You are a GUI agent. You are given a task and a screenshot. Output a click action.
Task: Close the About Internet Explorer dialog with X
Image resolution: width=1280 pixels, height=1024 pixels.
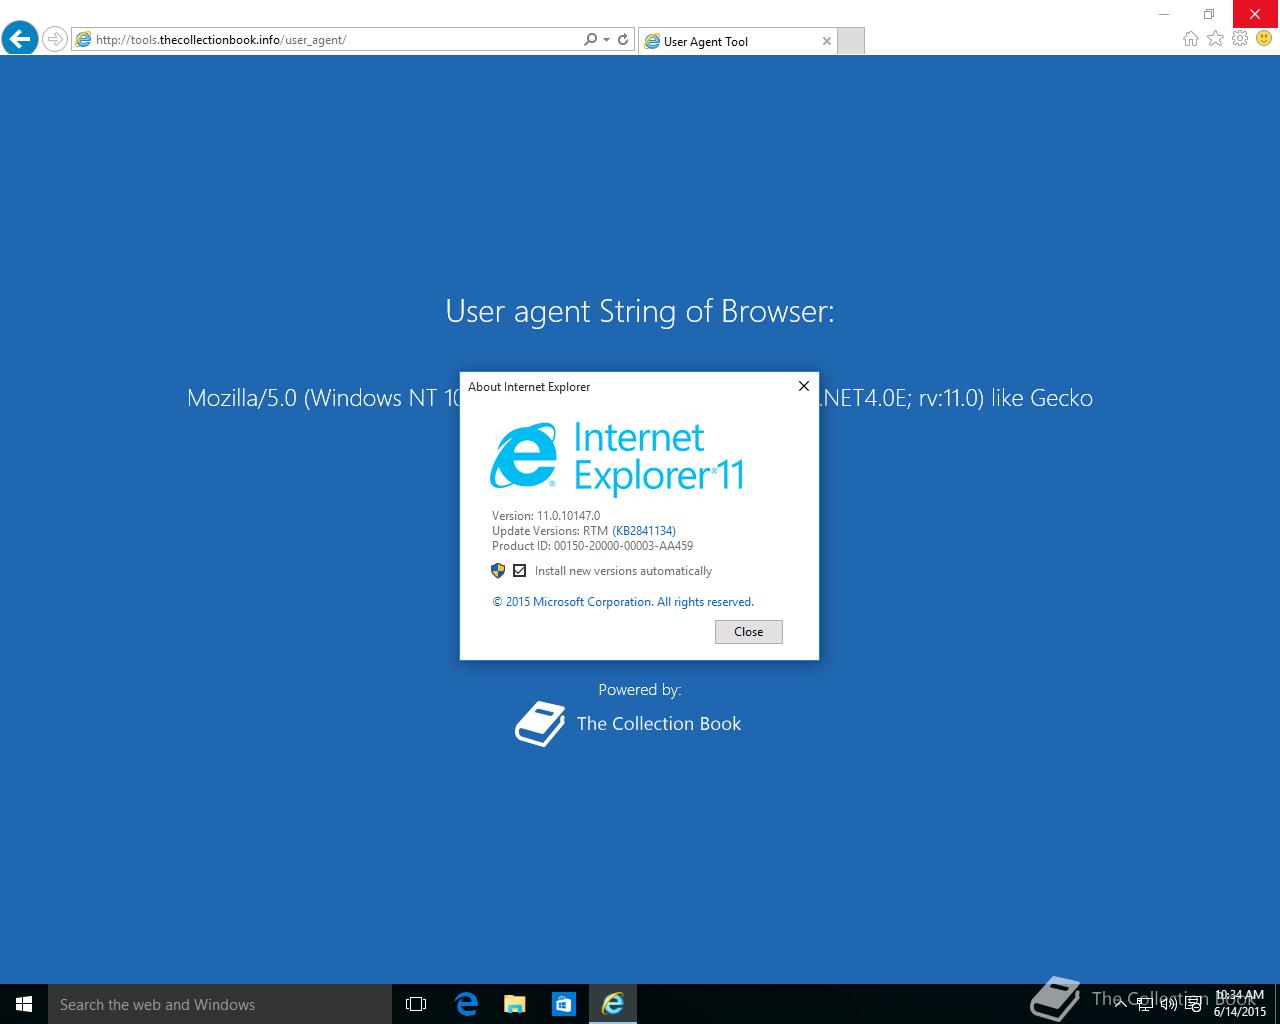click(x=803, y=386)
